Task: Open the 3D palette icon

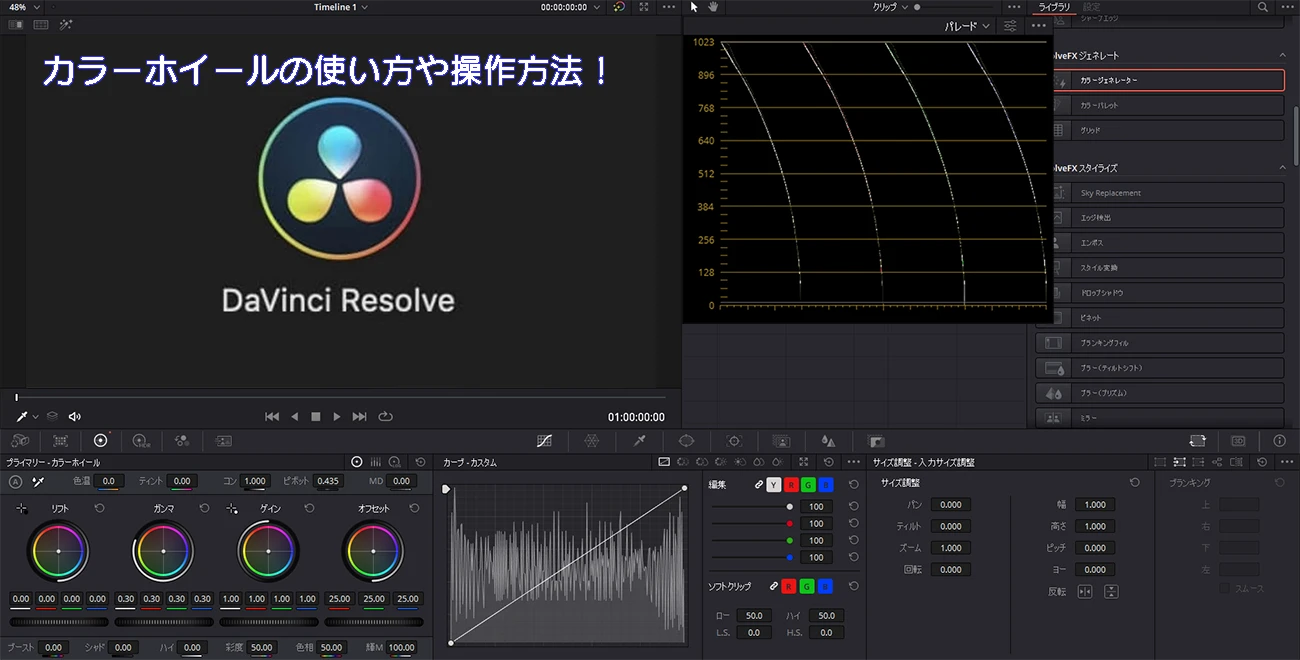Action: [1238, 440]
